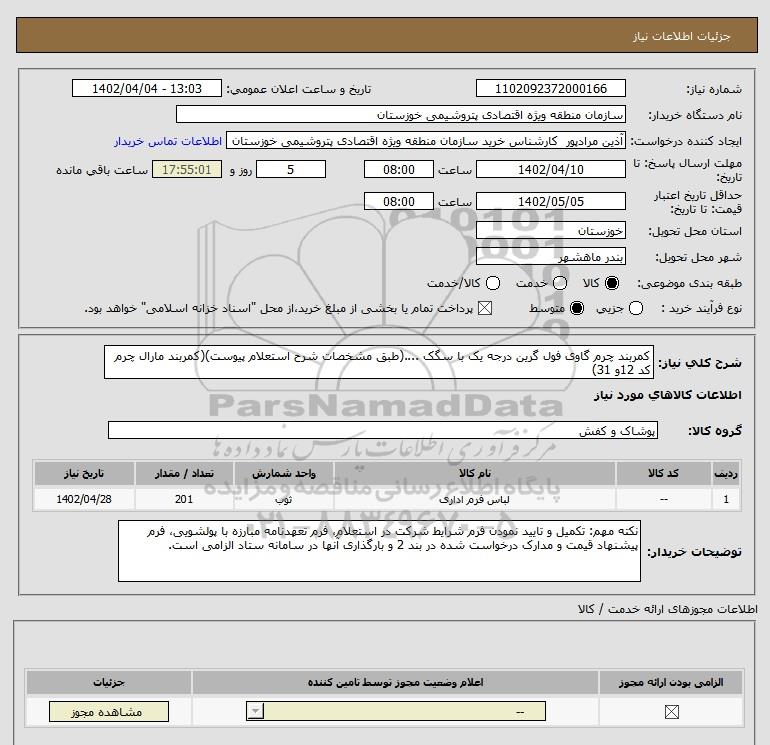
Task: Select the کالا/خدمت radio button
Action: point(493,283)
